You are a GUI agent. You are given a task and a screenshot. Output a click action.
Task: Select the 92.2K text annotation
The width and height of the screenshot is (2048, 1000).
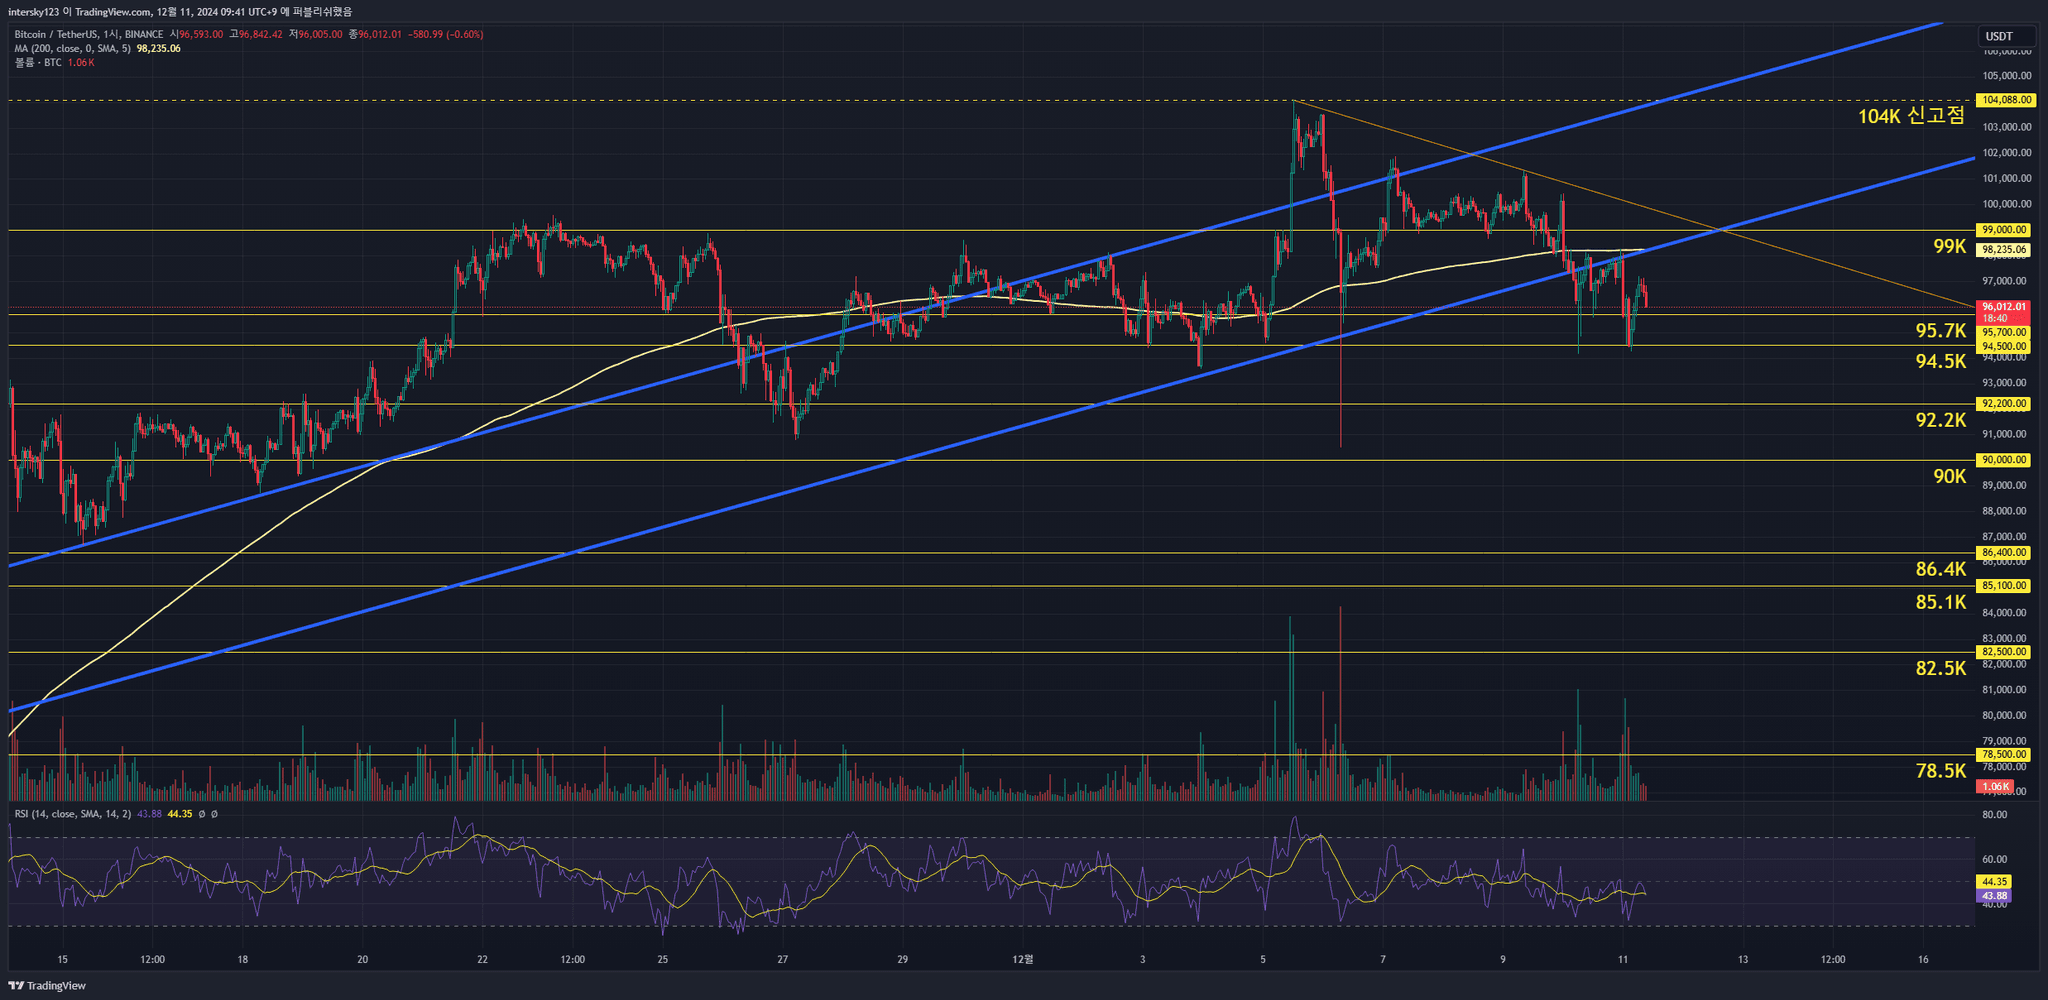(1940, 420)
